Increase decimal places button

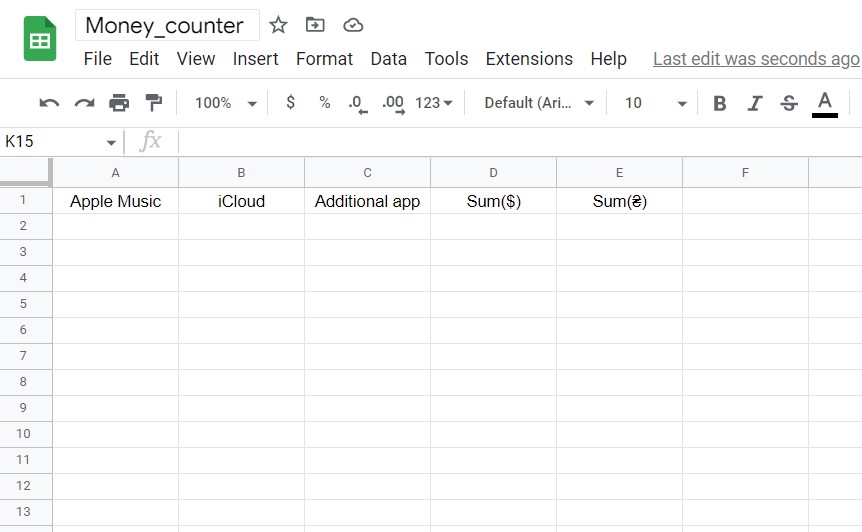tap(393, 103)
